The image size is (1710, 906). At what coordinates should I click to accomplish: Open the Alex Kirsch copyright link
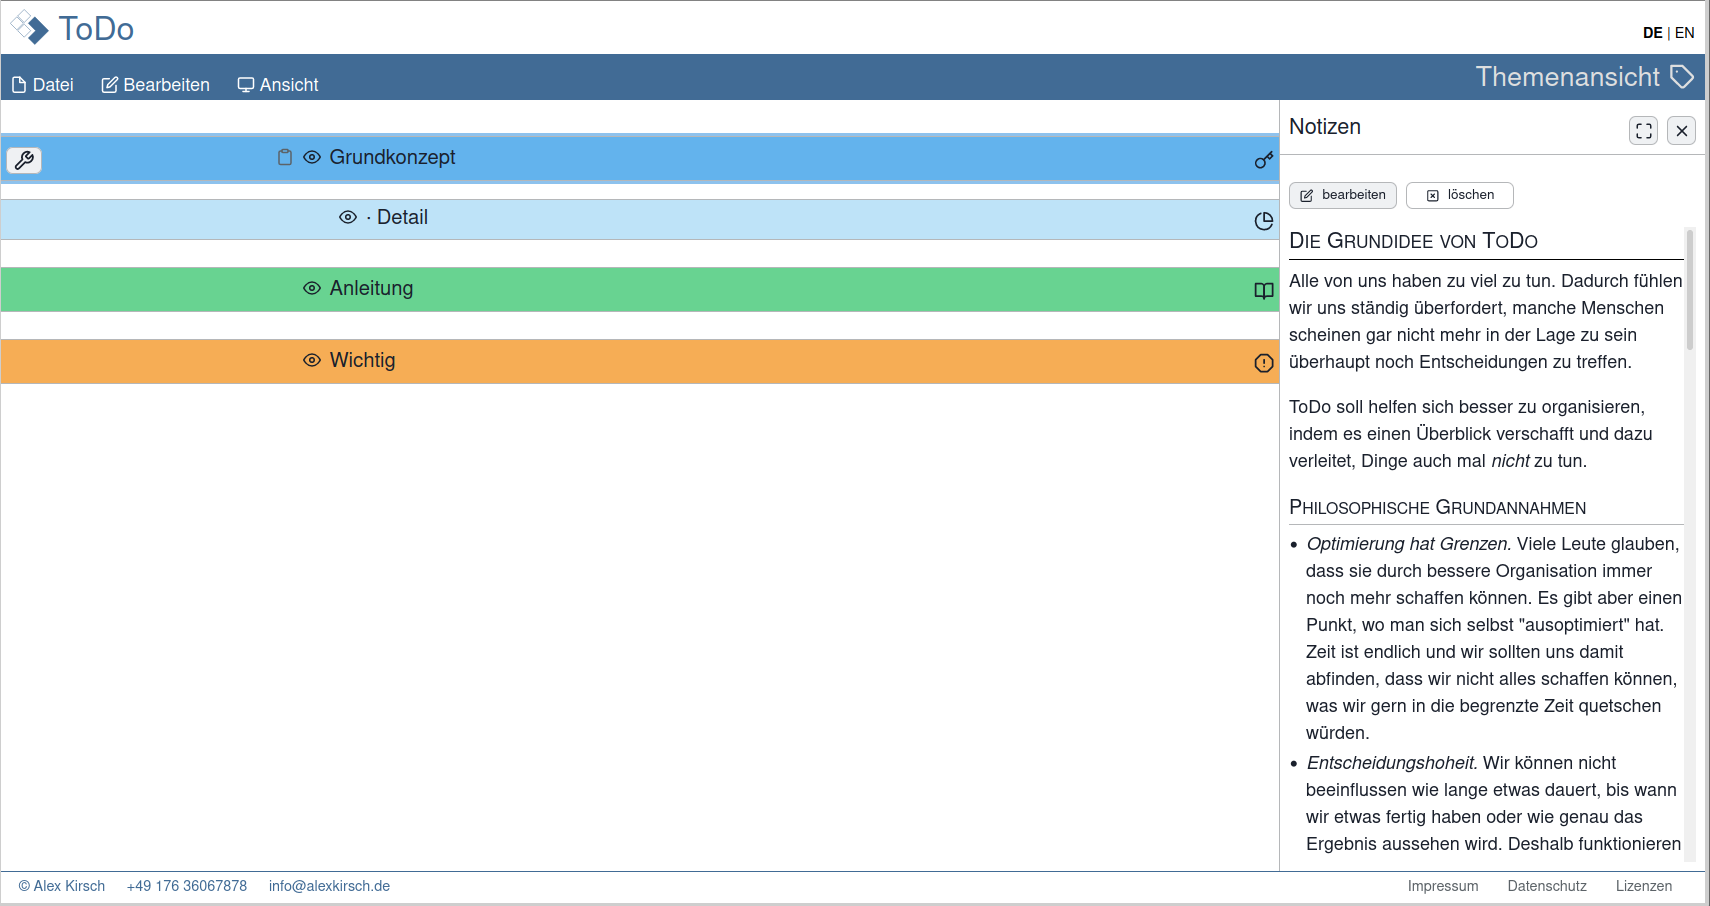click(x=62, y=886)
